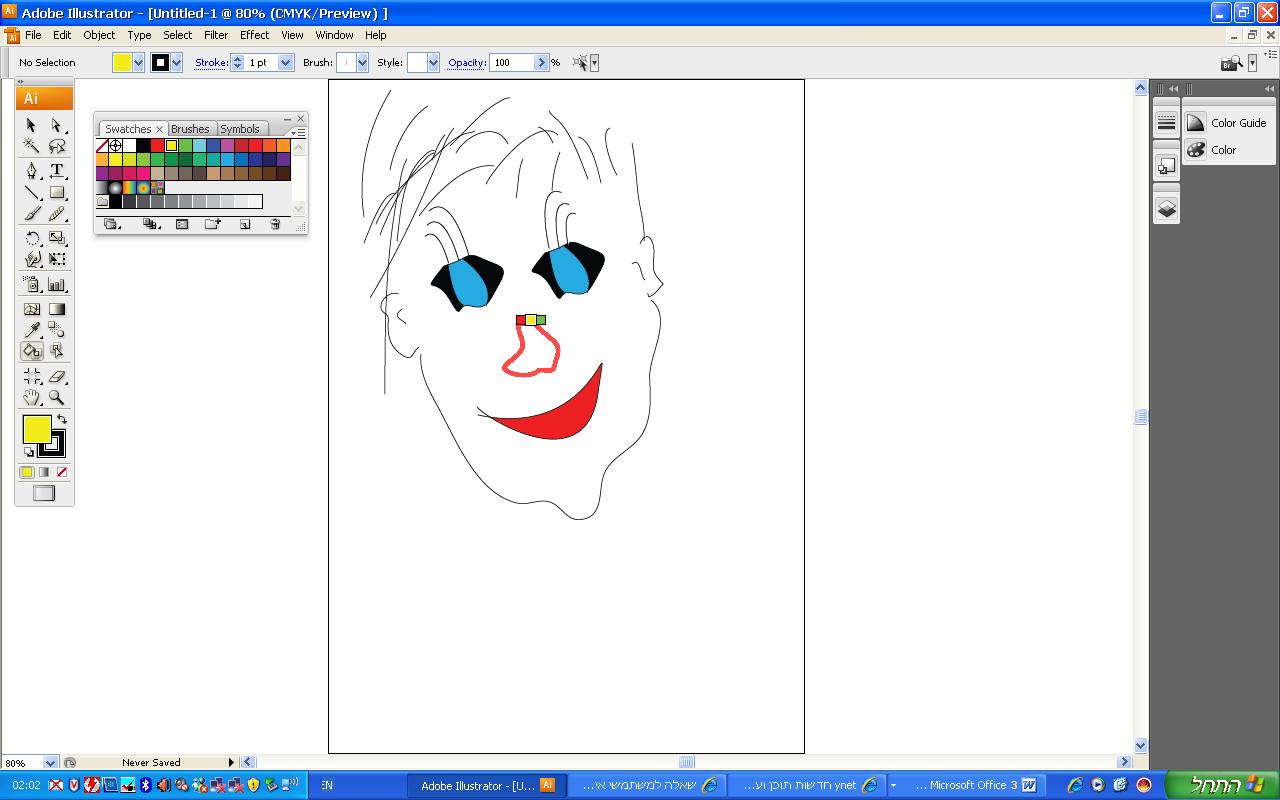The image size is (1280, 800).
Task: Open the Windows Start button
Action: coord(1223,785)
